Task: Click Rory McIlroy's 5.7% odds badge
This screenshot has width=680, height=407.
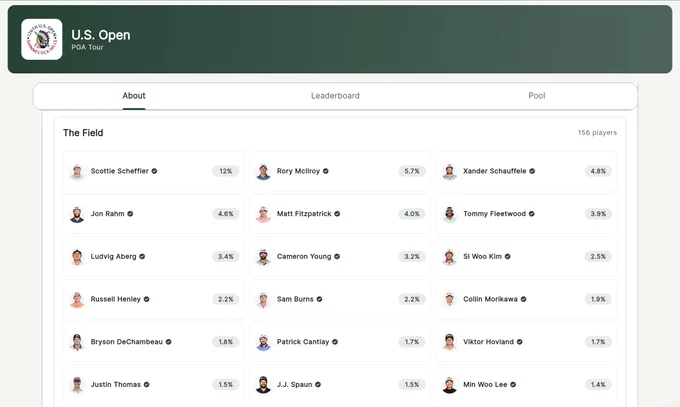Action: pos(412,171)
